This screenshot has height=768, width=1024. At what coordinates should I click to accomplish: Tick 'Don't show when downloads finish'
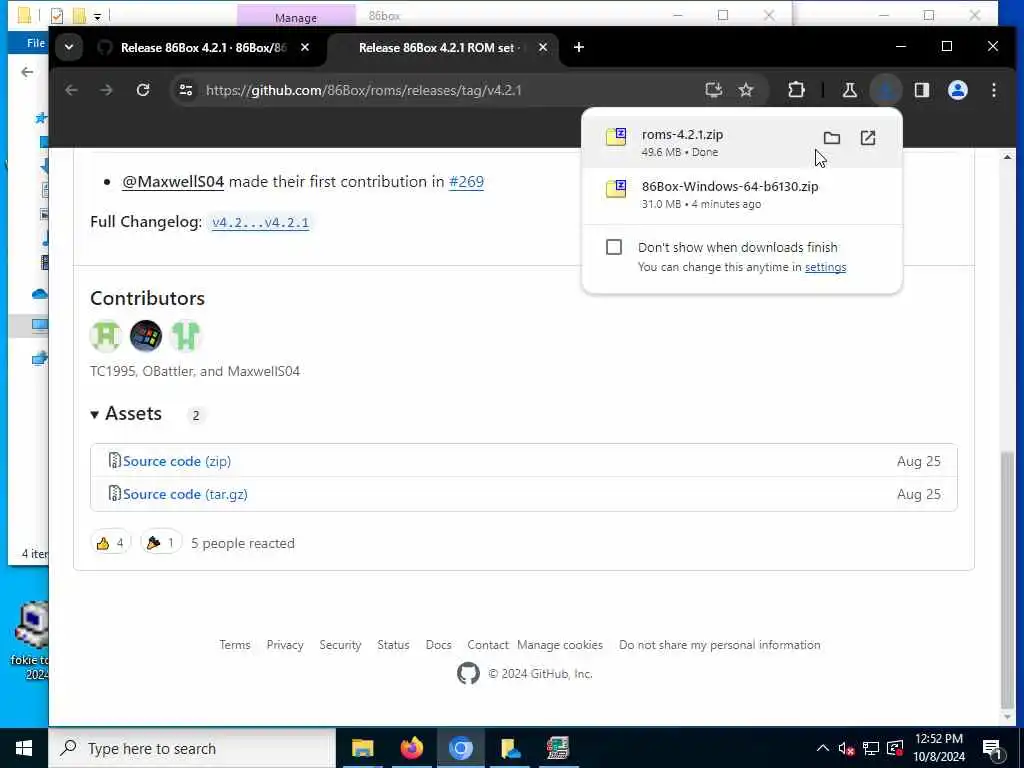point(614,247)
